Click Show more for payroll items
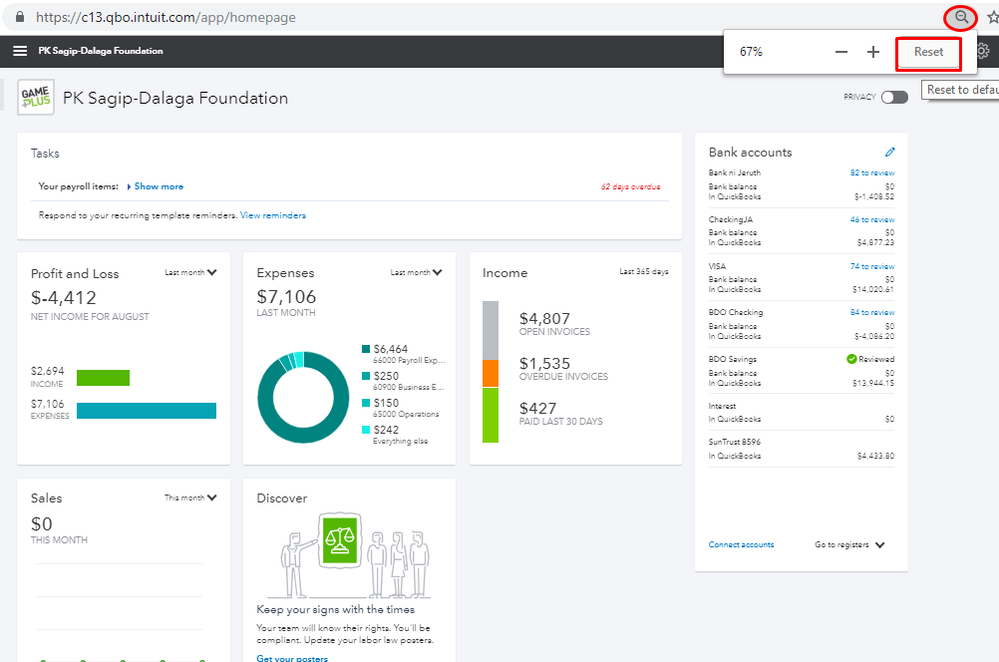The image size is (999, 662). coord(158,186)
